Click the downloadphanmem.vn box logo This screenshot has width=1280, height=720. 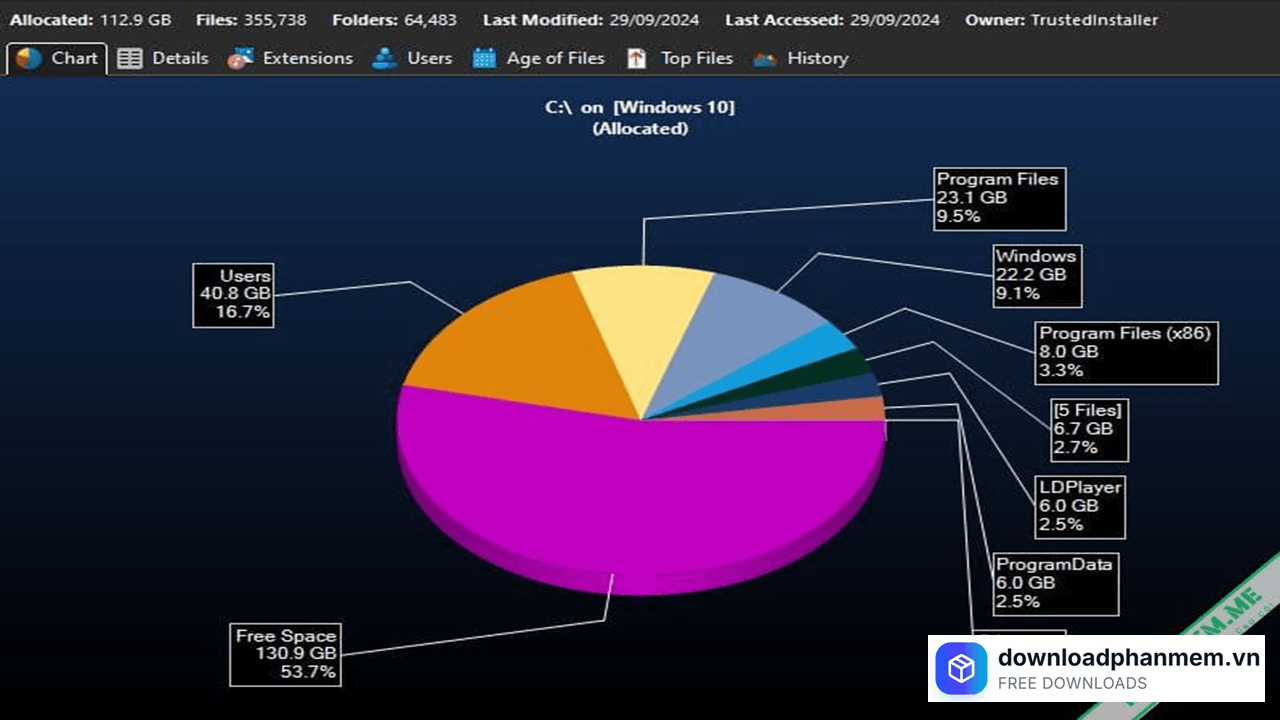pos(961,669)
